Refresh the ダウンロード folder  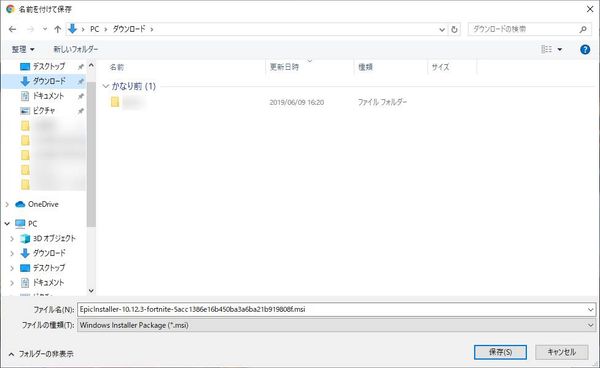click(x=454, y=29)
